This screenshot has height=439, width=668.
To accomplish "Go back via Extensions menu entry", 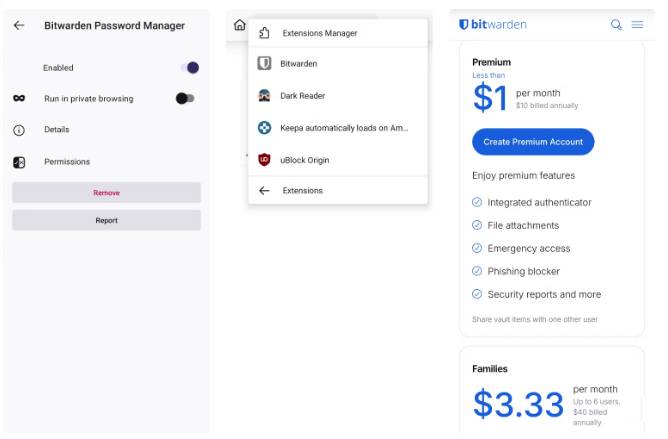I will [302, 190].
